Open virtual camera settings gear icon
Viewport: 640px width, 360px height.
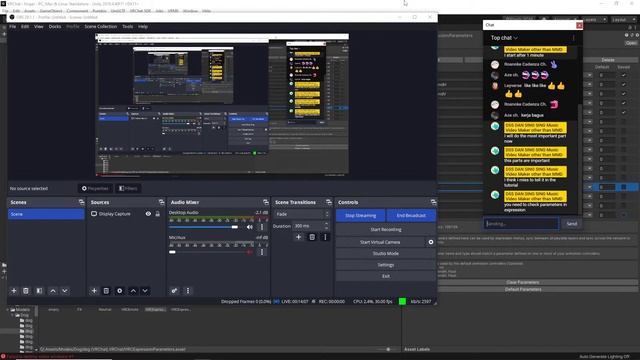pyautogui.click(x=431, y=242)
